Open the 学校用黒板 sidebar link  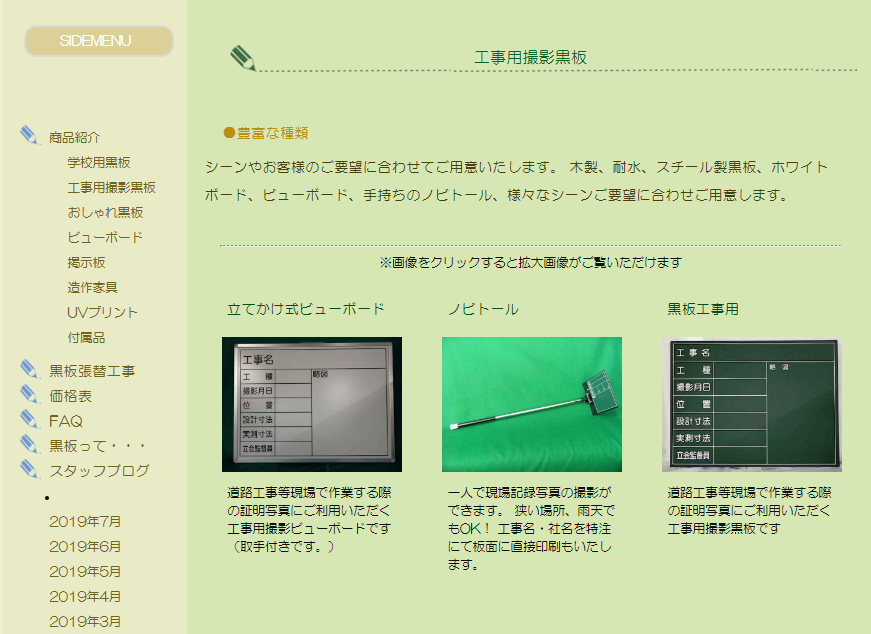[99, 162]
